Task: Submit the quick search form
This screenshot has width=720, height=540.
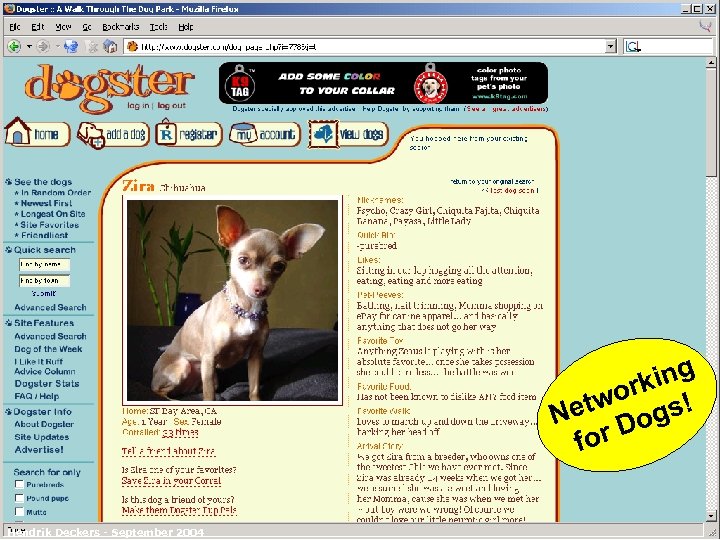Action: (x=44, y=293)
